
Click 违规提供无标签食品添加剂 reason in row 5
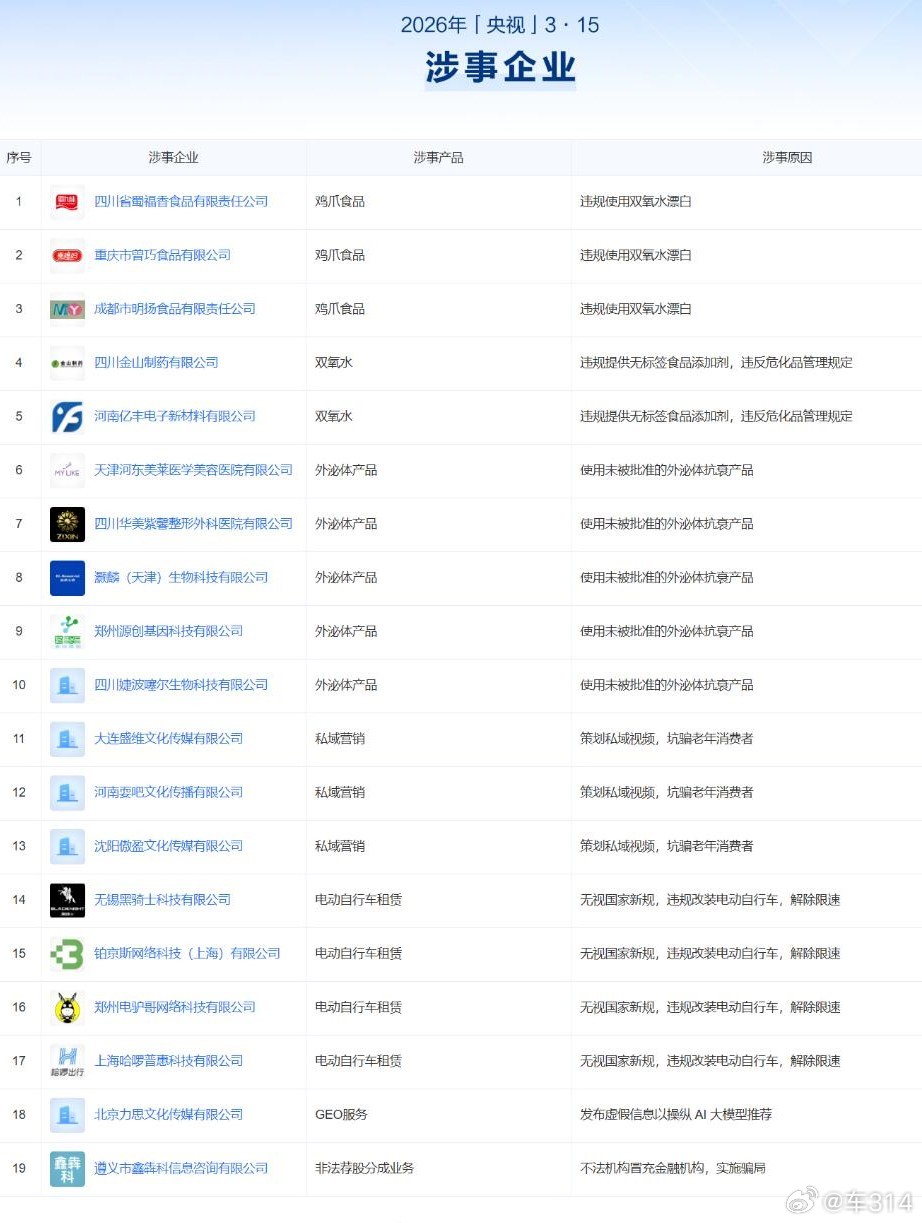click(x=717, y=417)
